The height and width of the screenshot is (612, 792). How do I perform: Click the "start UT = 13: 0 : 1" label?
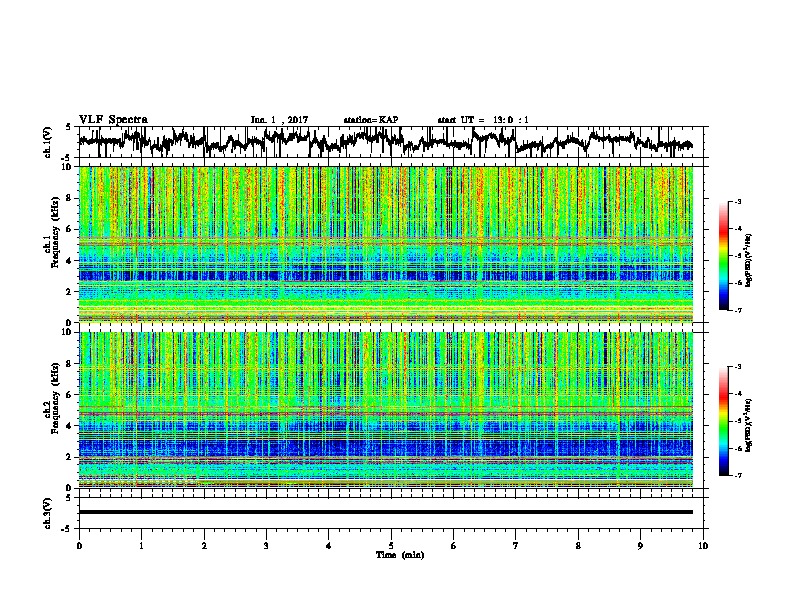(x=483, y=120)
